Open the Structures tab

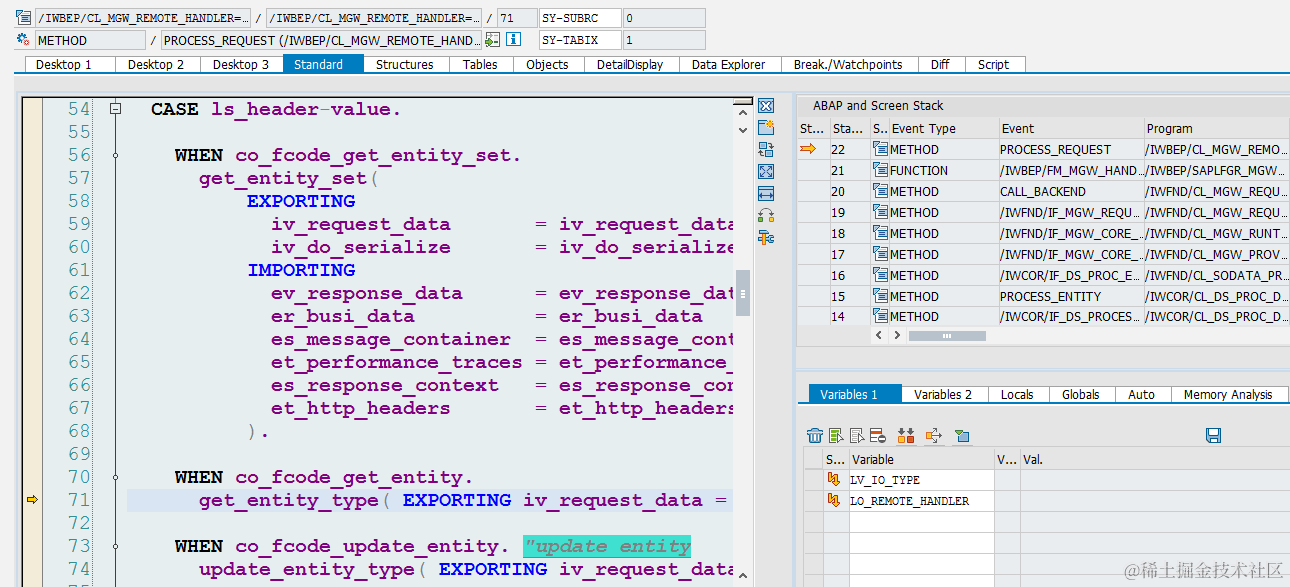pos(405,64)
